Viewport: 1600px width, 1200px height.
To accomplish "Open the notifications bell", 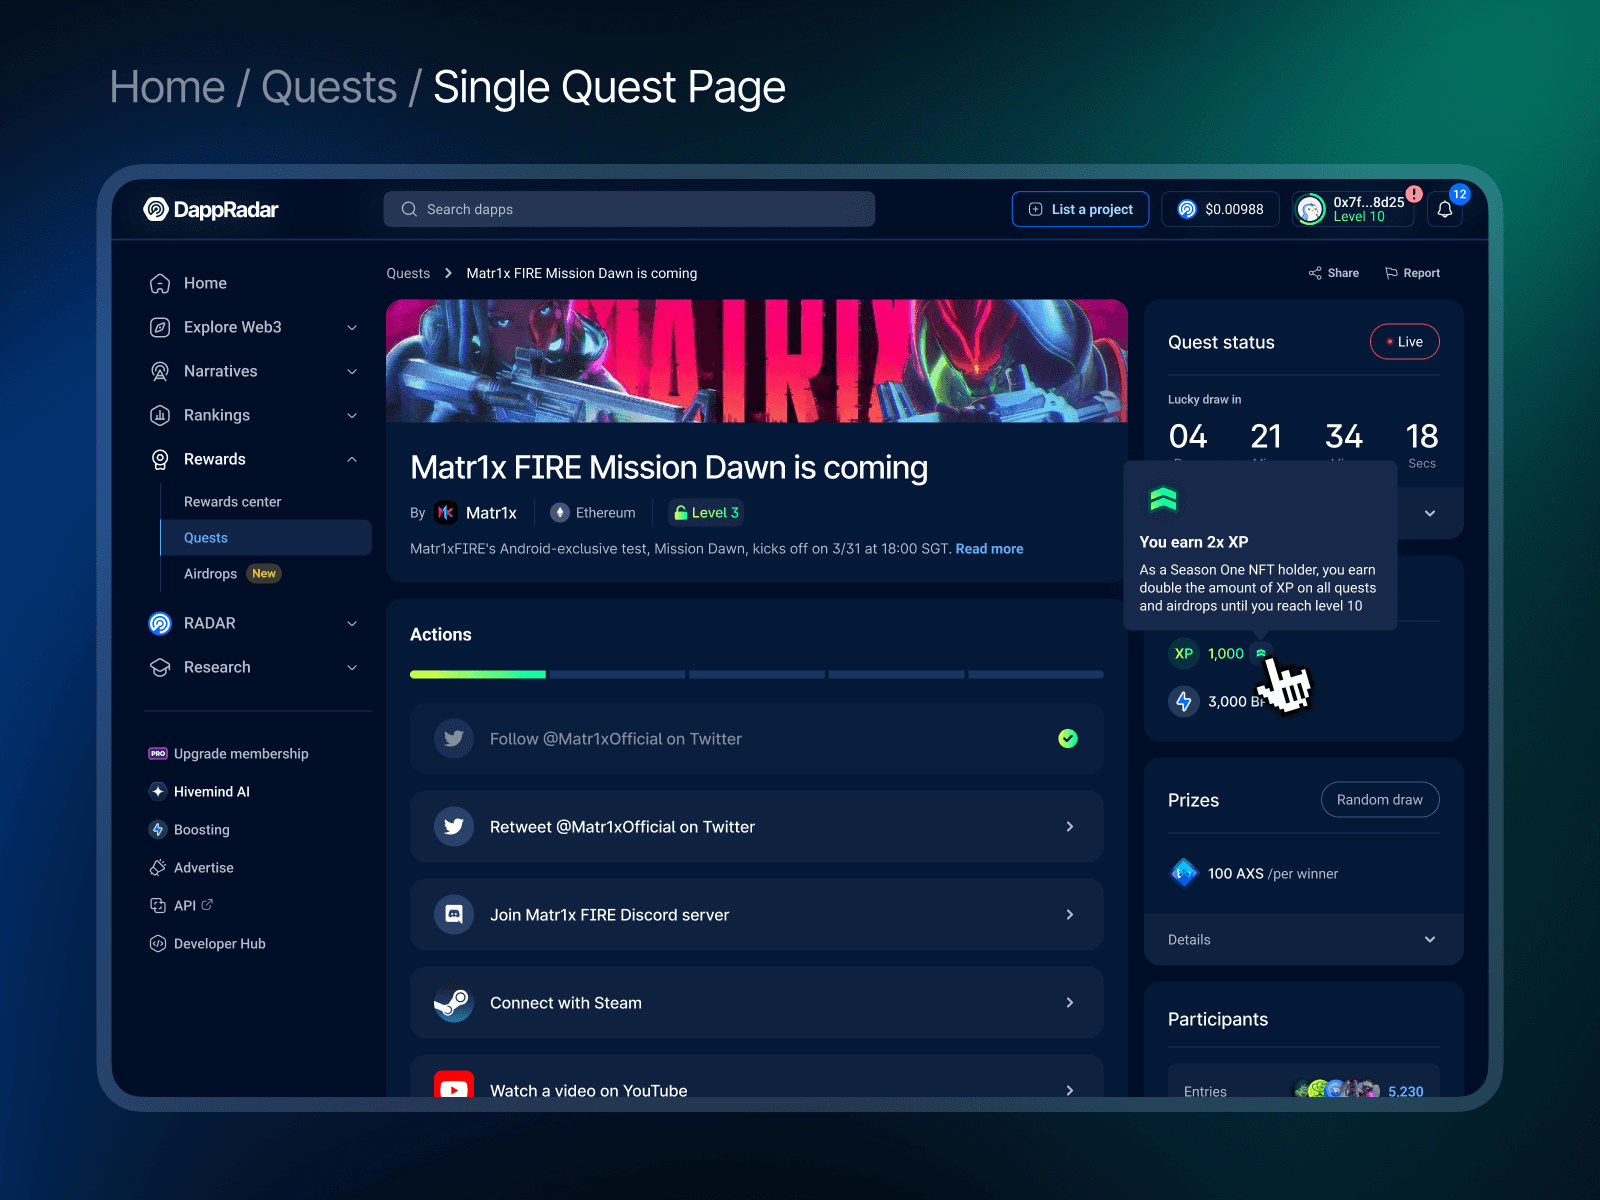I will 1445,209.
